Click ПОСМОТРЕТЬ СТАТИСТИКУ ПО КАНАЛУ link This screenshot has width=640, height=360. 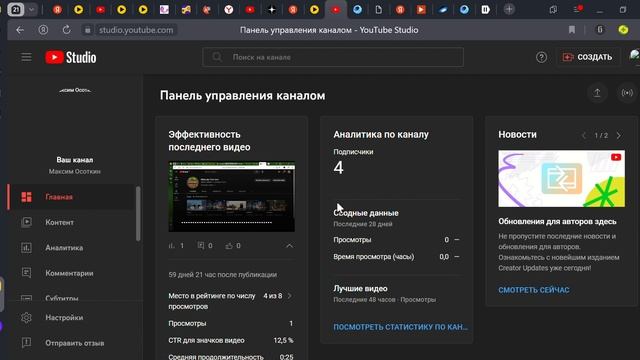point(400,327)
